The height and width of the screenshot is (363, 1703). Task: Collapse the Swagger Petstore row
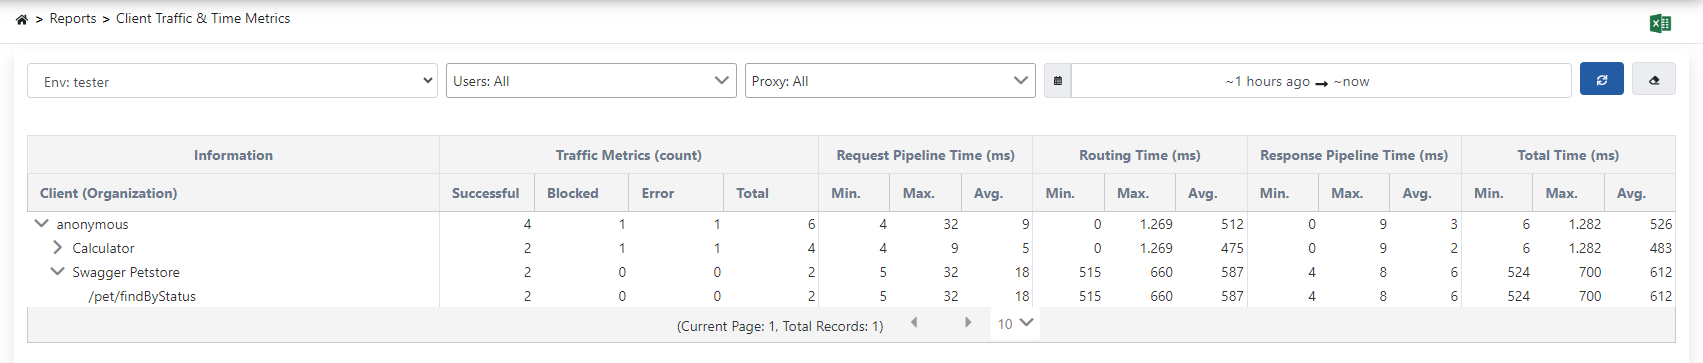pos(58,272)
